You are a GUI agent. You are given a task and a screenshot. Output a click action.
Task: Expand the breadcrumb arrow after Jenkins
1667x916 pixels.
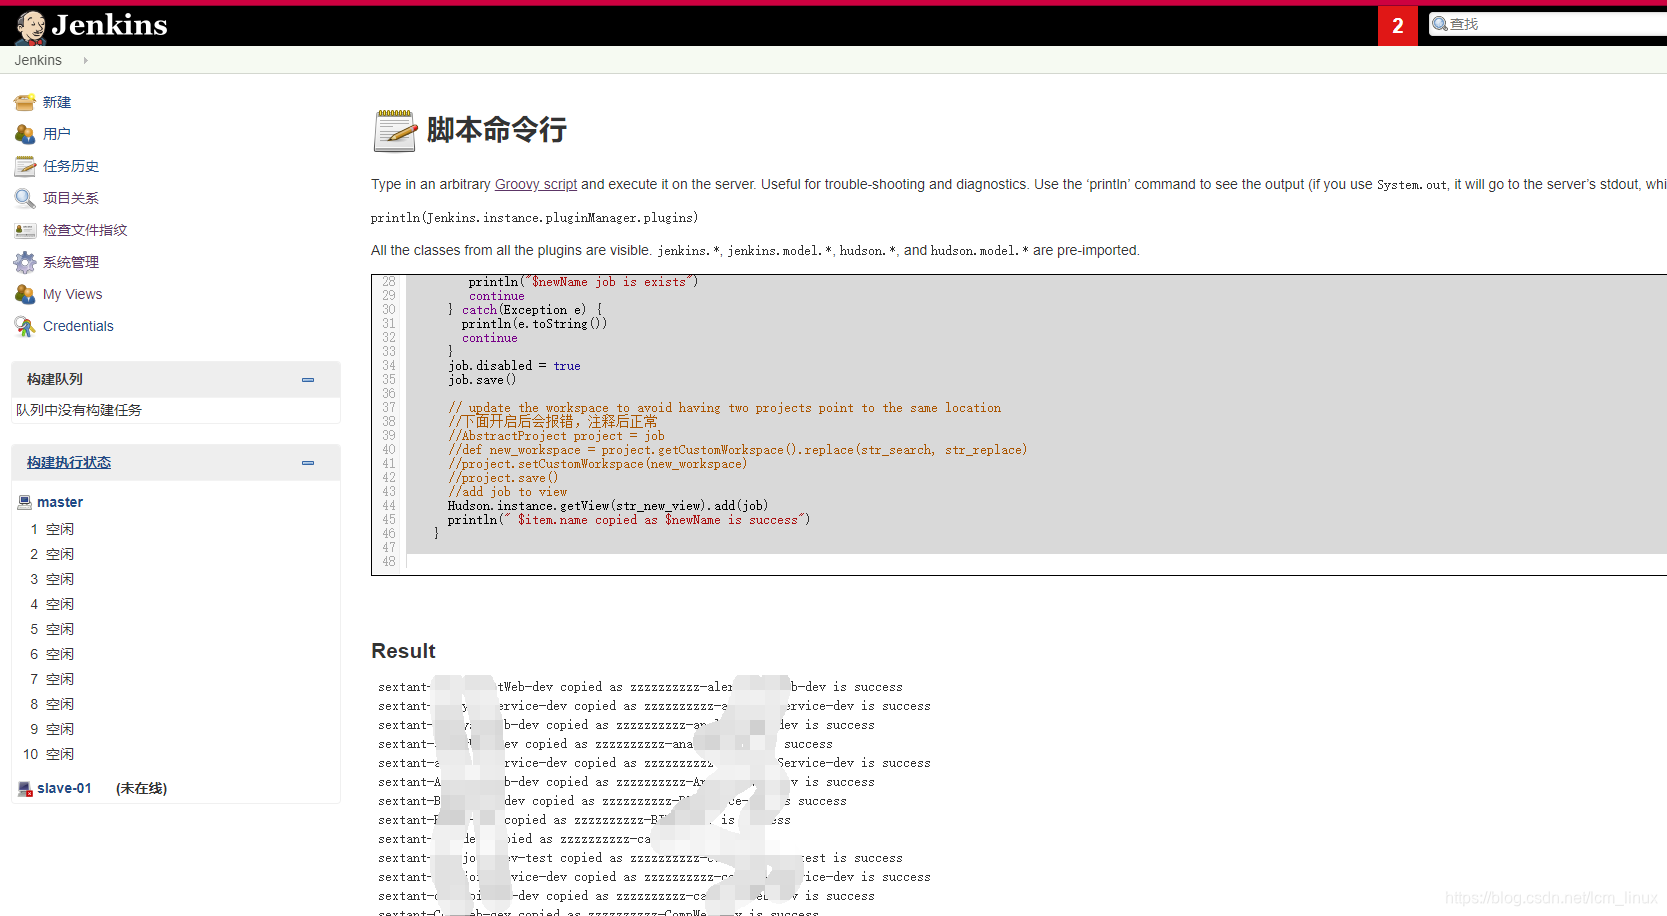(x=86, y=60)
